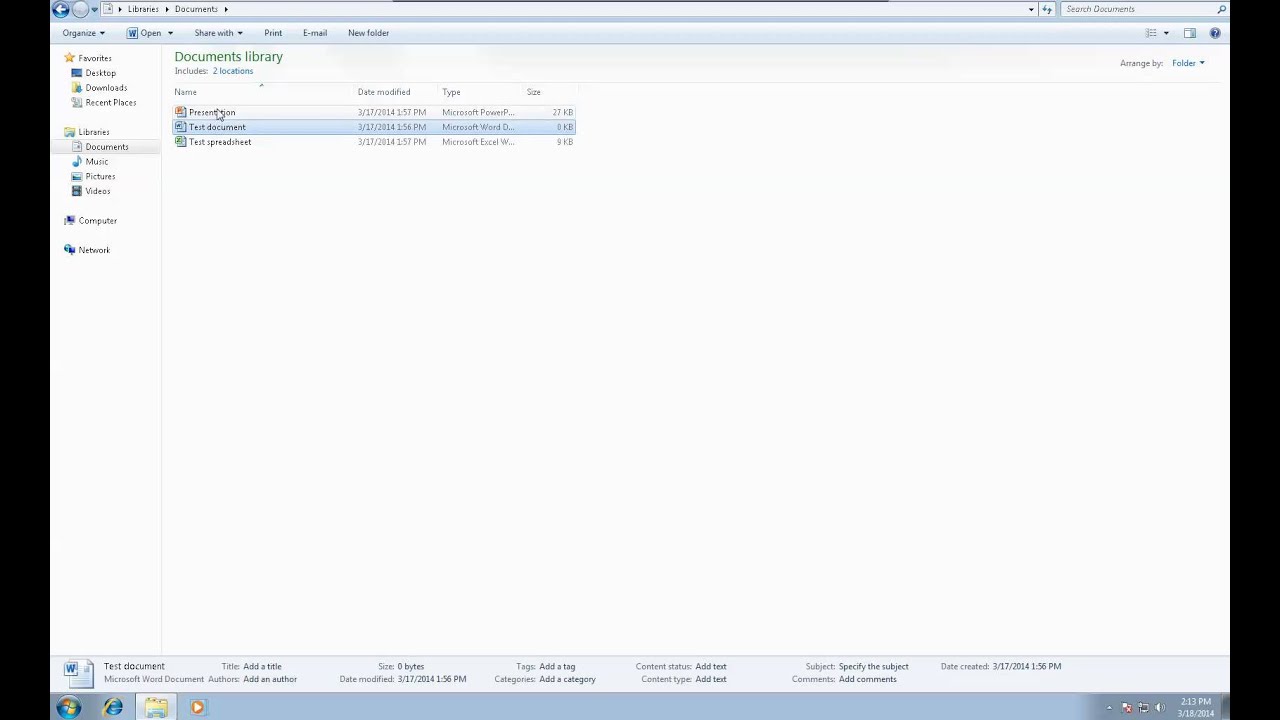Click the magnifier search icon
Screen dimensions: 1280x720
coord(1222,9)
